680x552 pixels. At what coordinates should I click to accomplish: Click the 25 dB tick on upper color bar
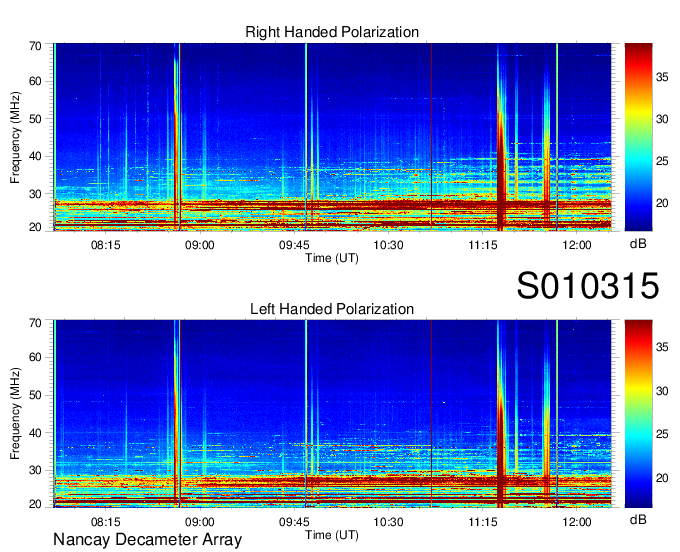662,161
